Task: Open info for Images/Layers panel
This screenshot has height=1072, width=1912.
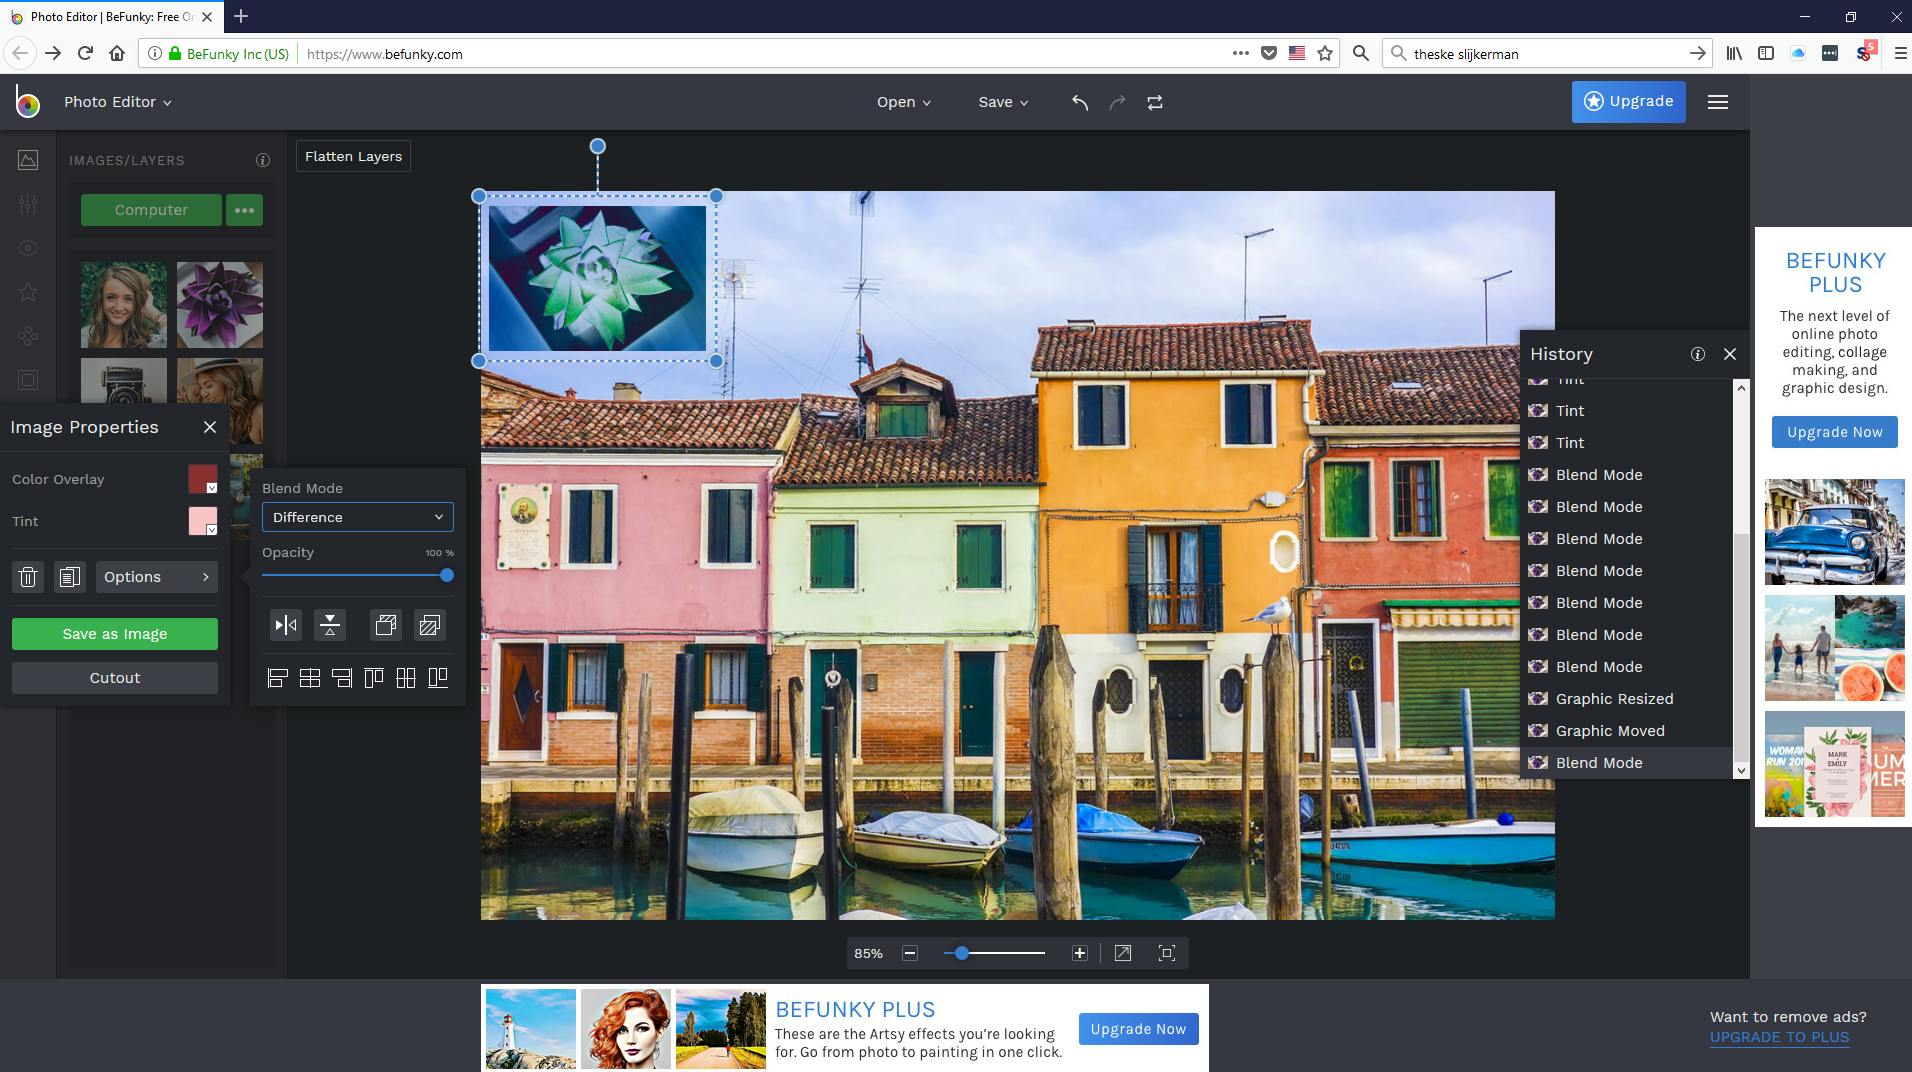Action: [x=263, y=160]
